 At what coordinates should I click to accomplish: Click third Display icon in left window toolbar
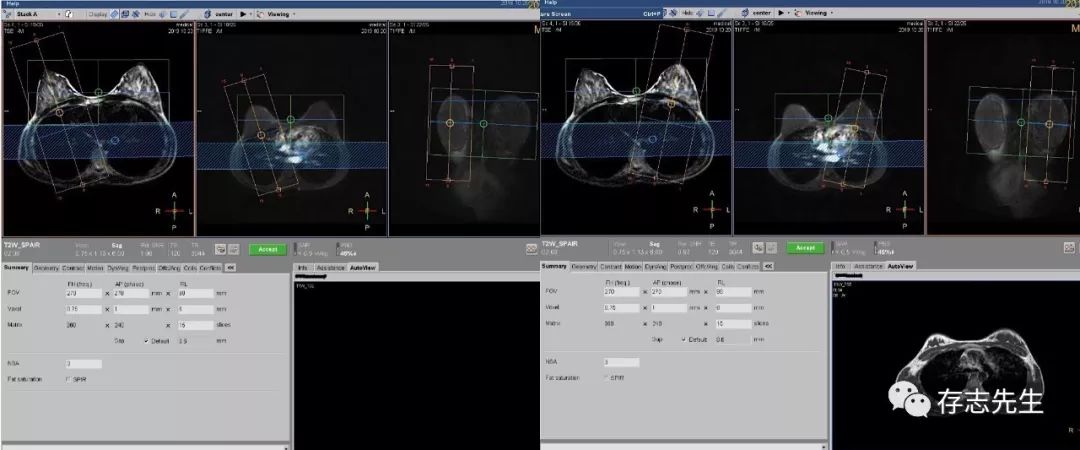pos(136,14)
